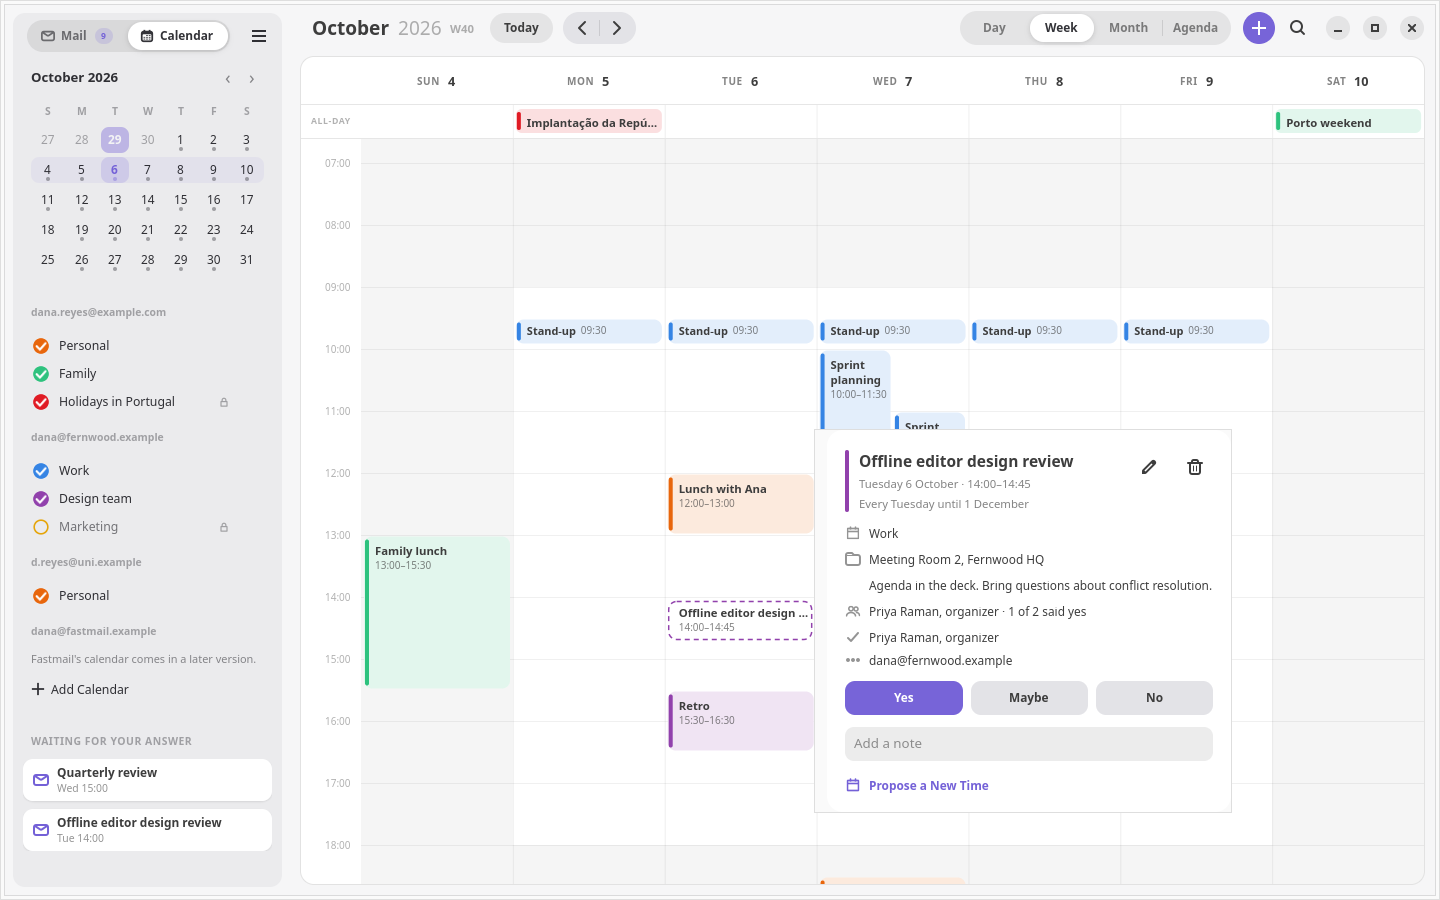Switch to the Mail tab
The image size is (1440, 900).
(x=75, y=36)
